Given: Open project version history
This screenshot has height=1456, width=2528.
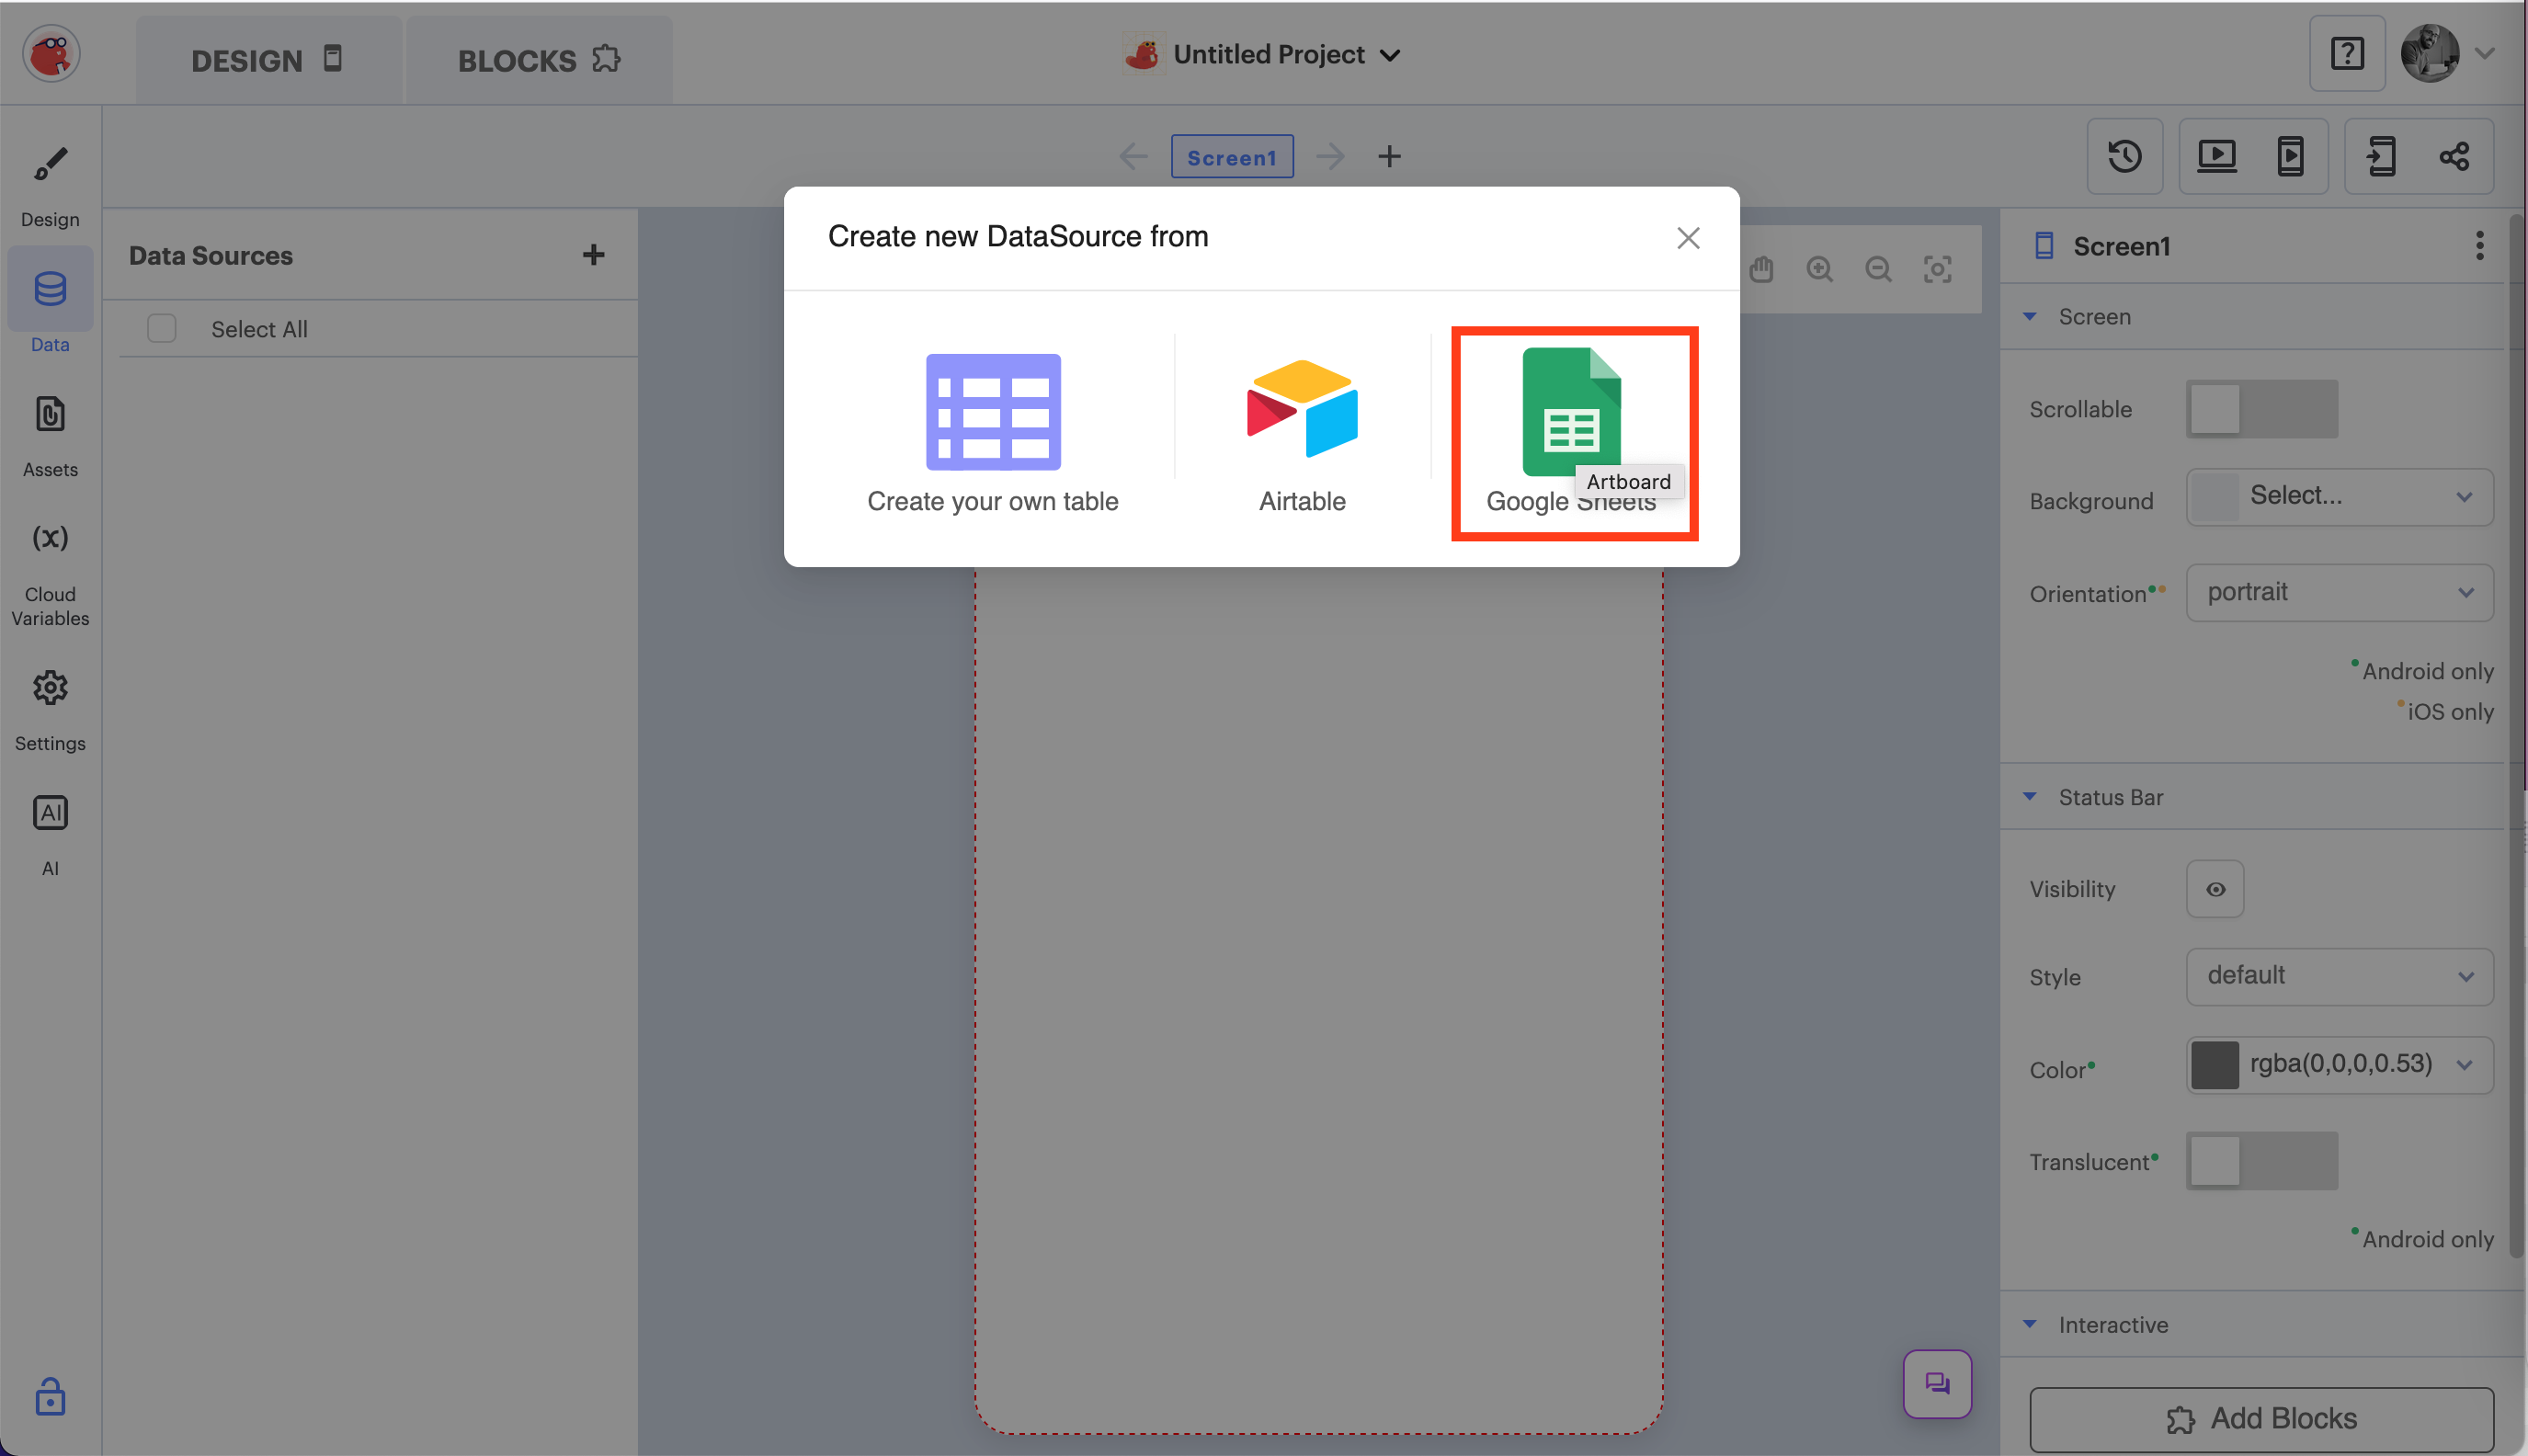Looking at the screenshot, I should pos(2124,156).
